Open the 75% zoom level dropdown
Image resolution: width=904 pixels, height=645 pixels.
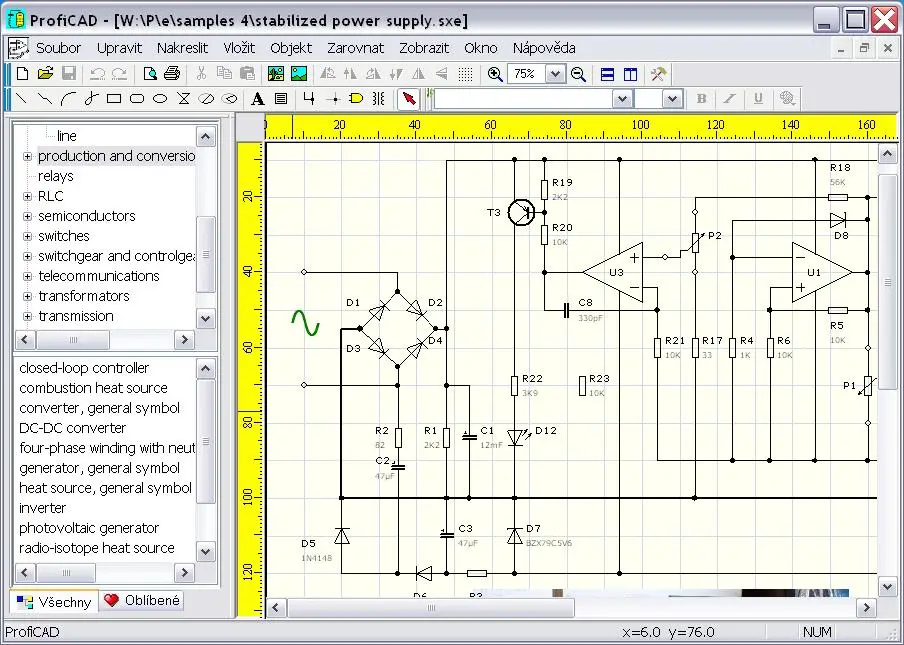coord(555,74)
